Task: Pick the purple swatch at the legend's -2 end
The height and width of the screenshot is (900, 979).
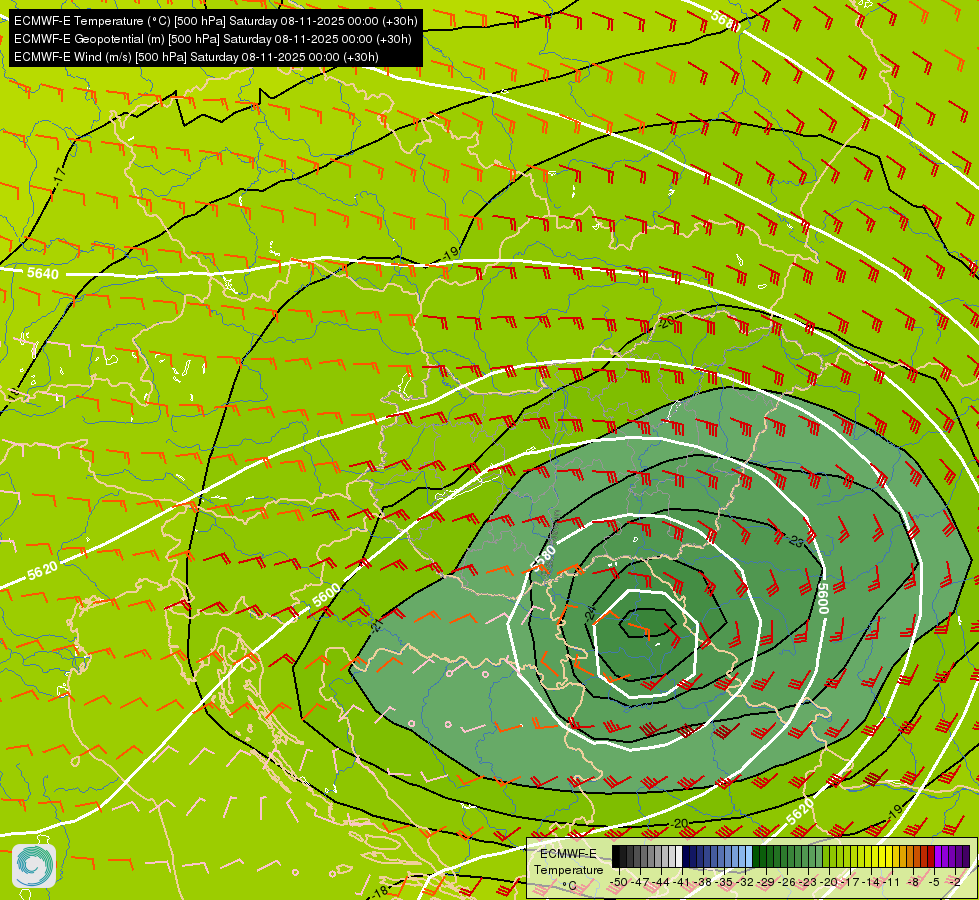Action: [x=967, y=856]
